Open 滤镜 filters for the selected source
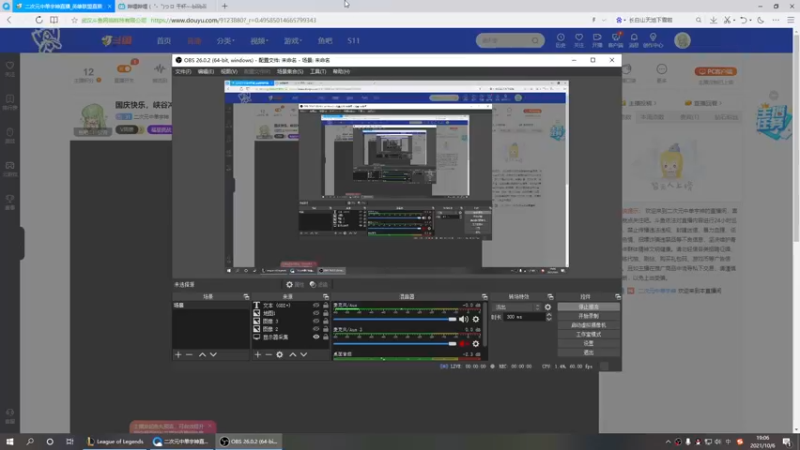The height and width of the screenshot is (450, 800). (319, 285)
